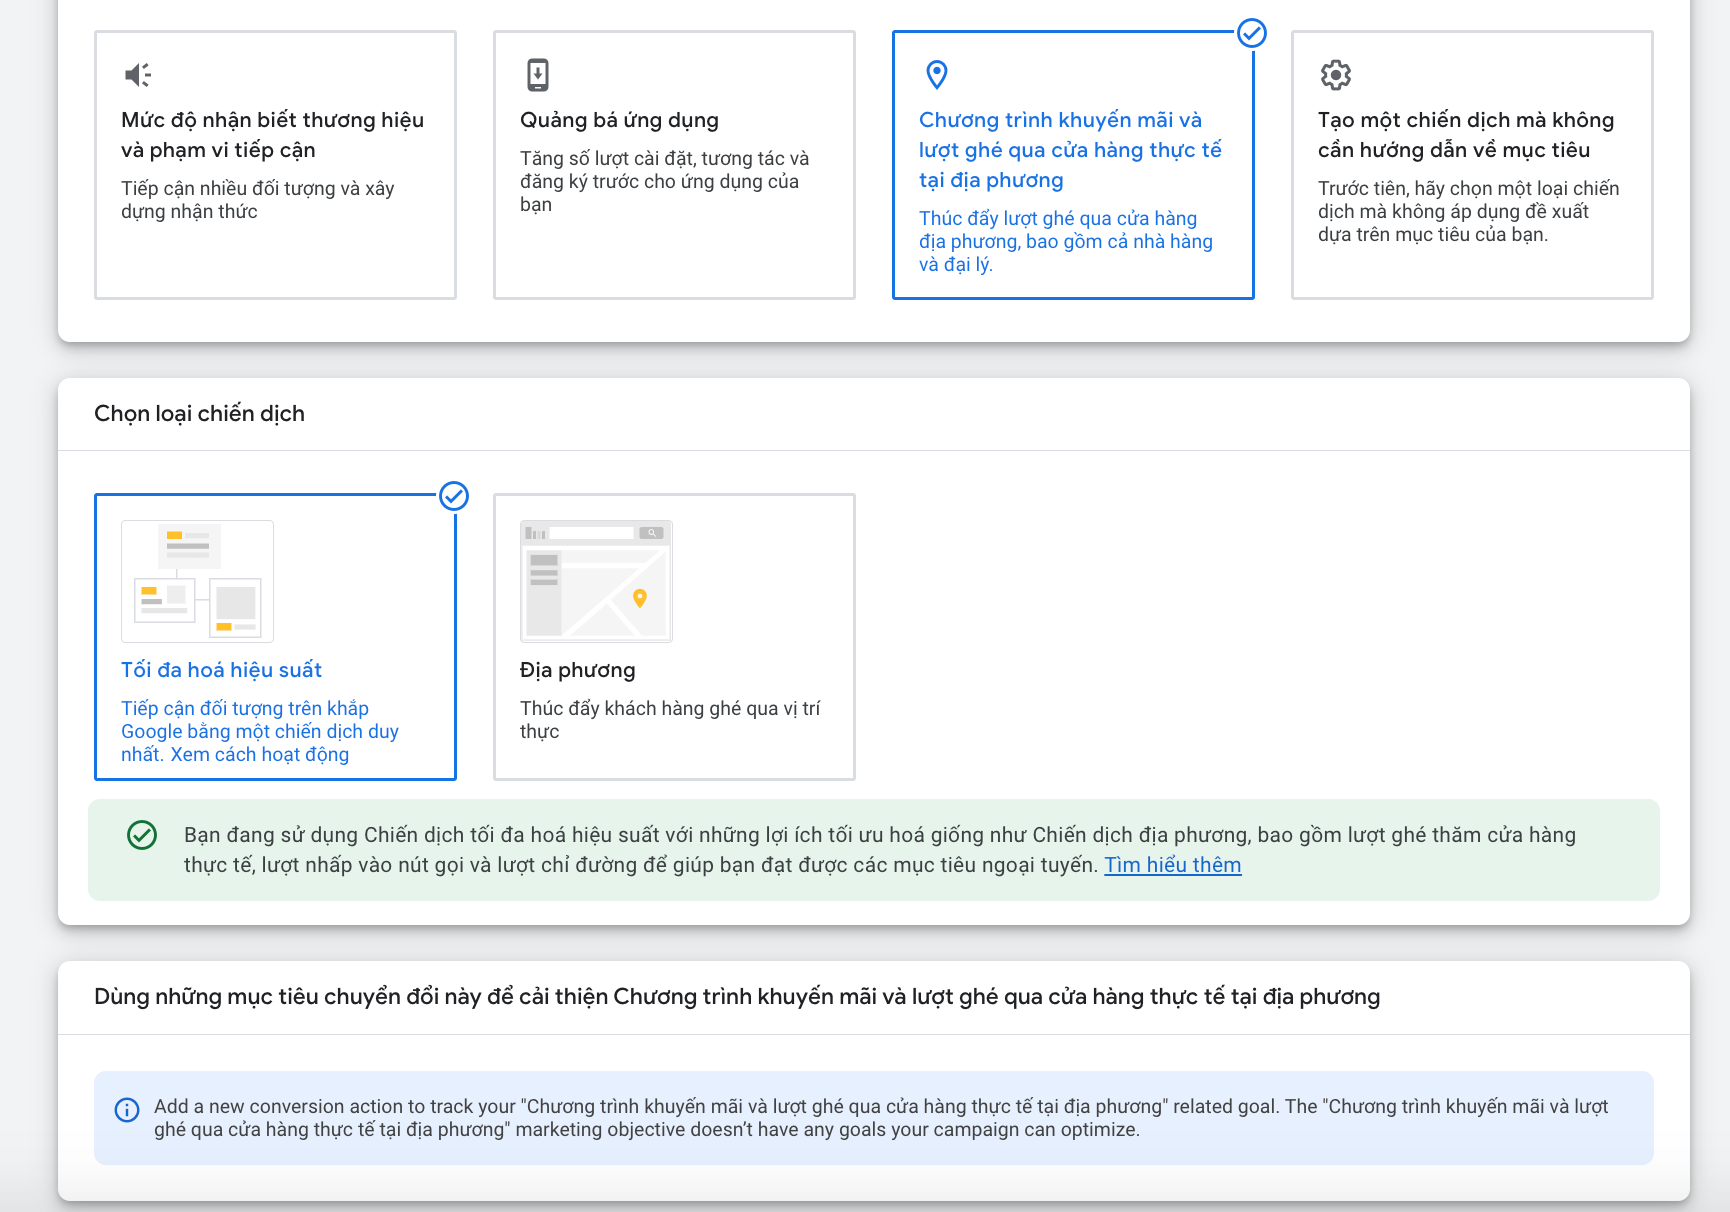
Task: Click the checkmark badge on local store visits card
Action: tap(1252, 33)
